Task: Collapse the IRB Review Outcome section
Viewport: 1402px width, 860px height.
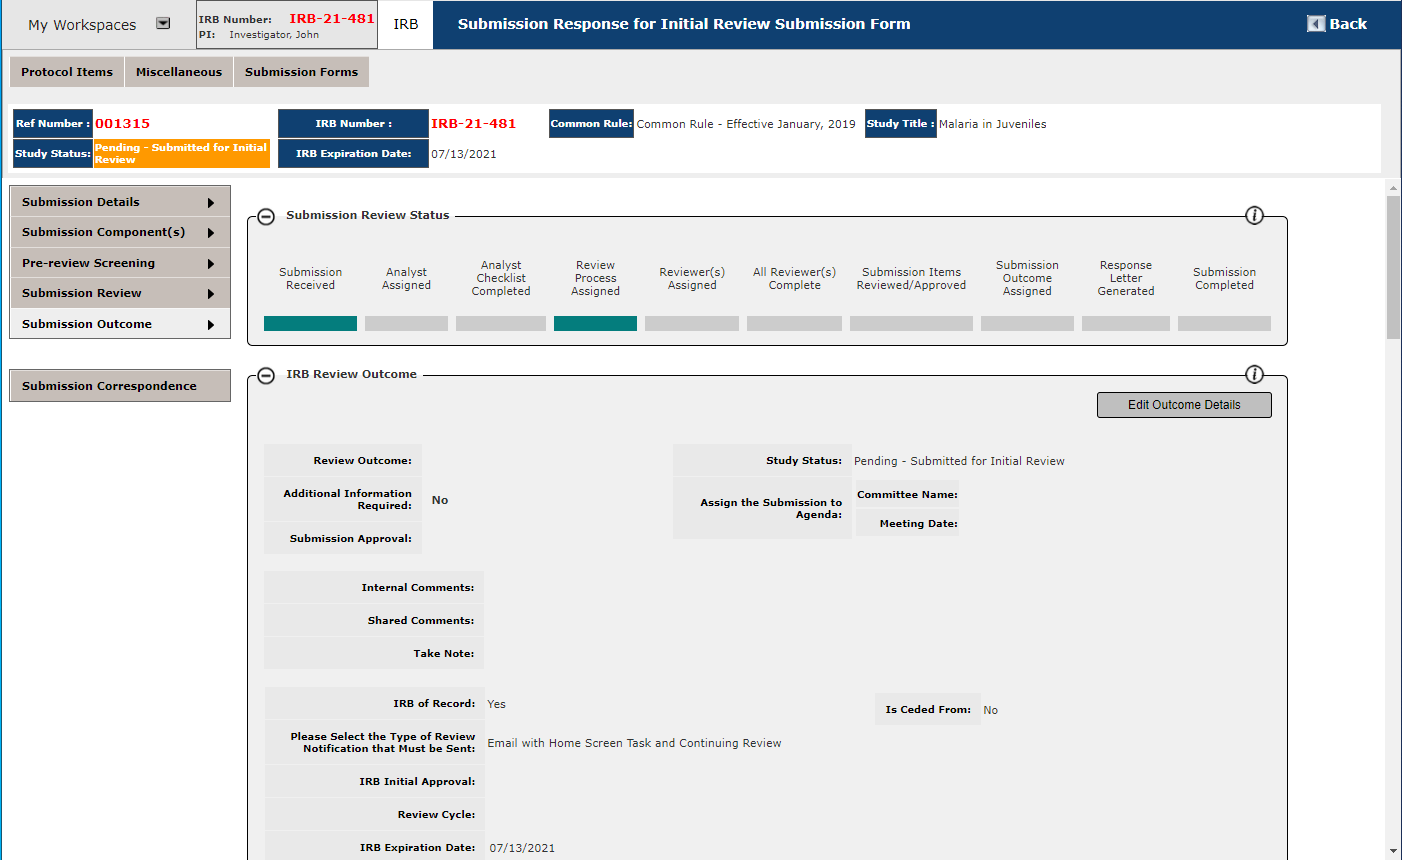Action: pos(266,375)
